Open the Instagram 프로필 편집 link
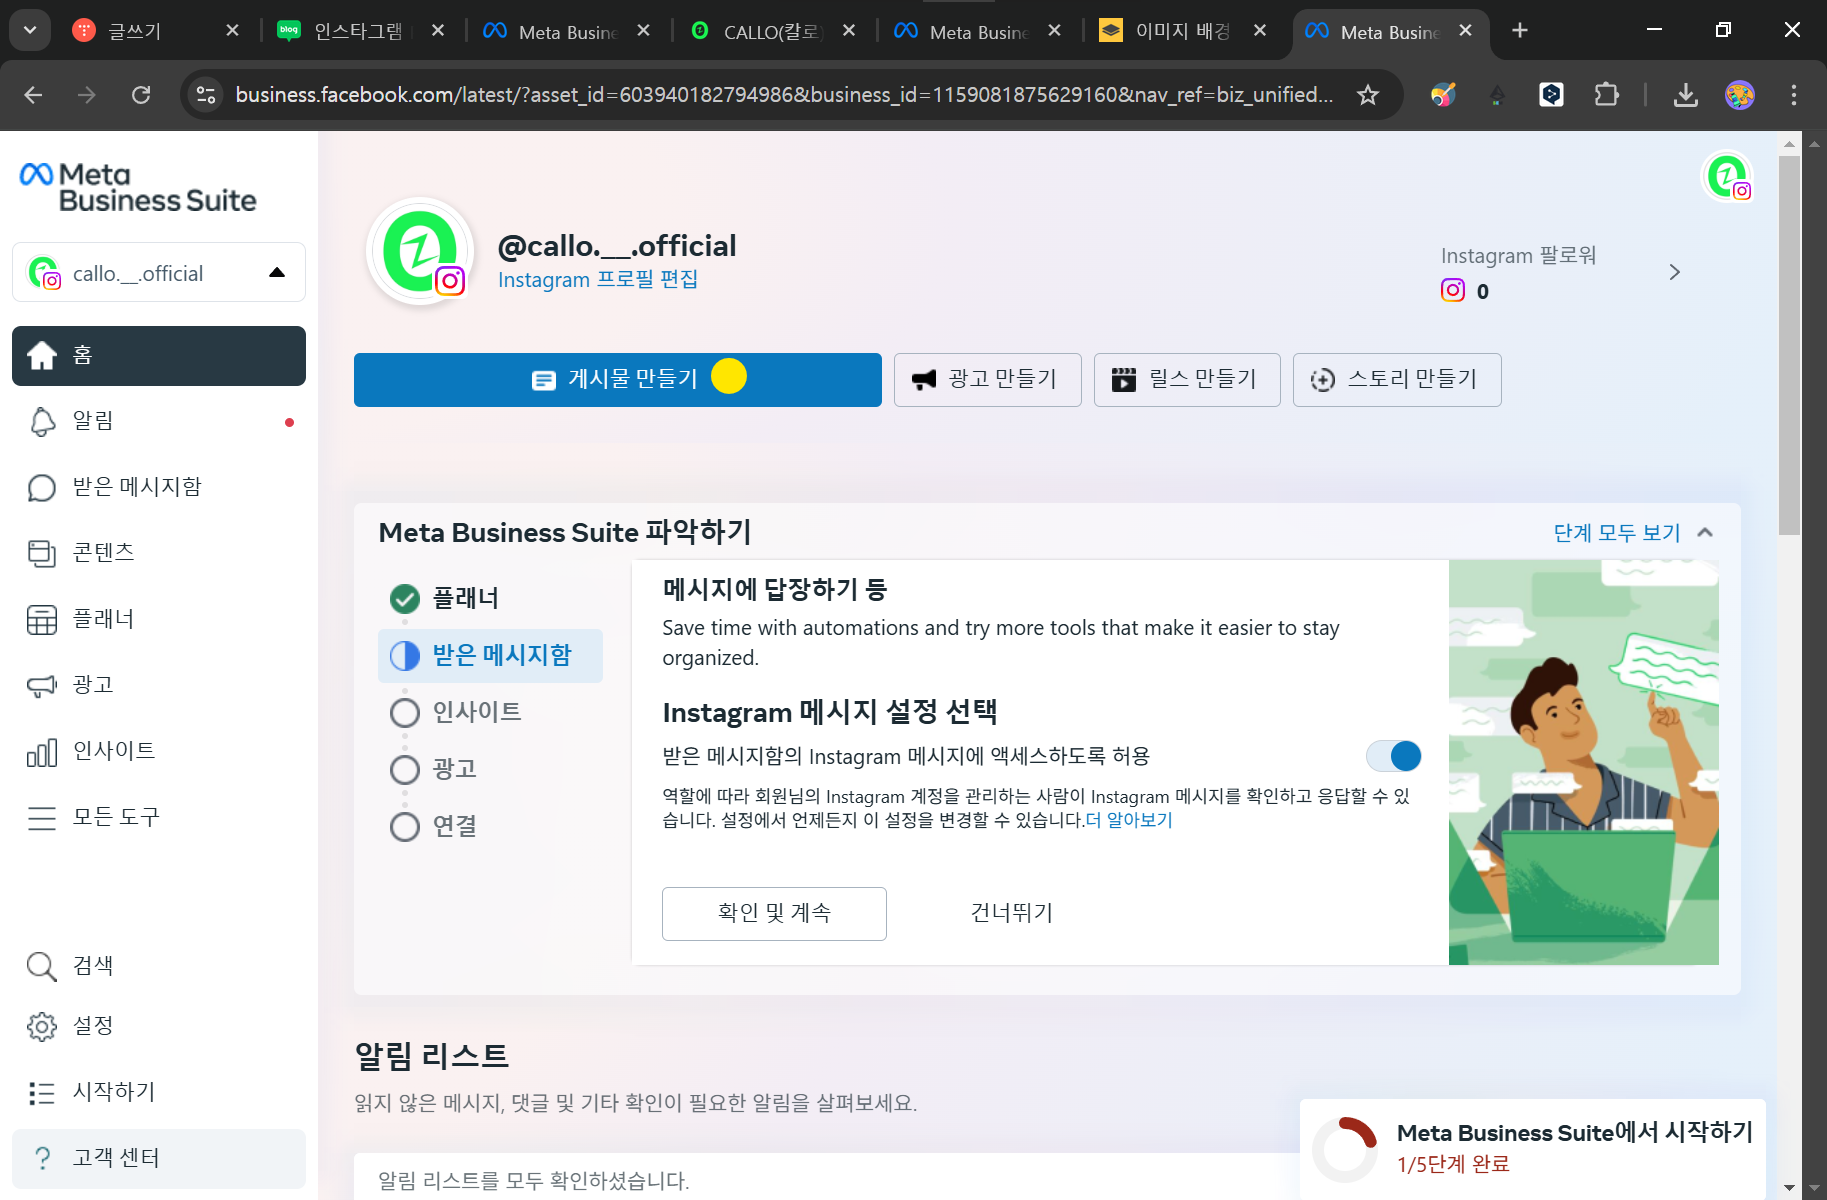The height and width of the screenshot is (1200, 1827). (x=598, y=280)
